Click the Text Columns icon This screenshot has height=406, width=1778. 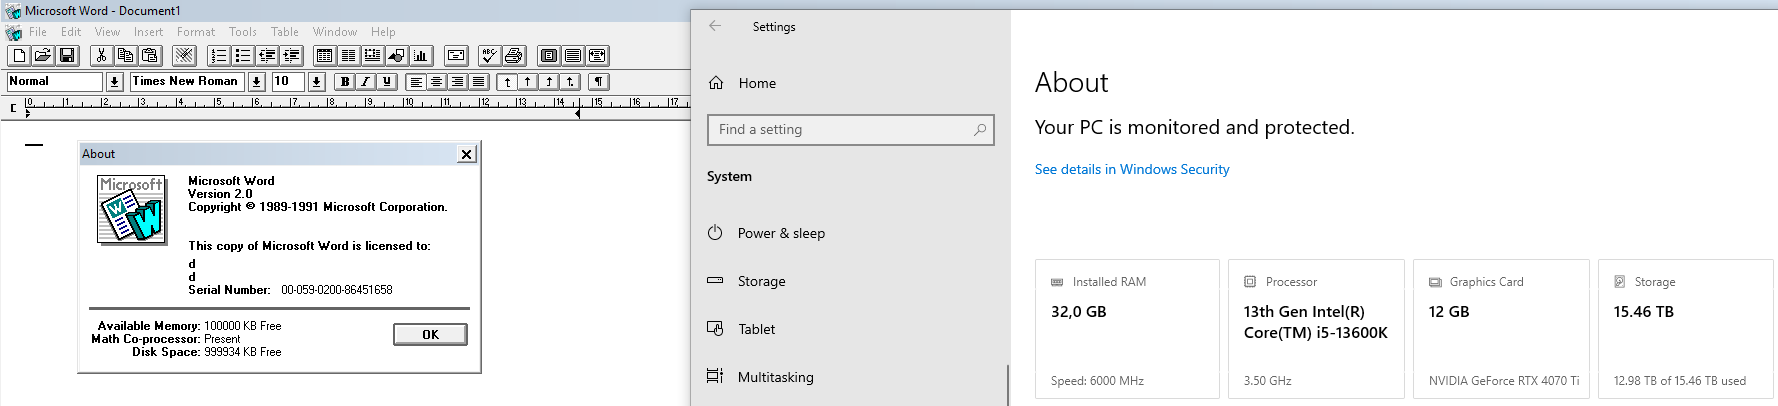[x=348, y=56]
